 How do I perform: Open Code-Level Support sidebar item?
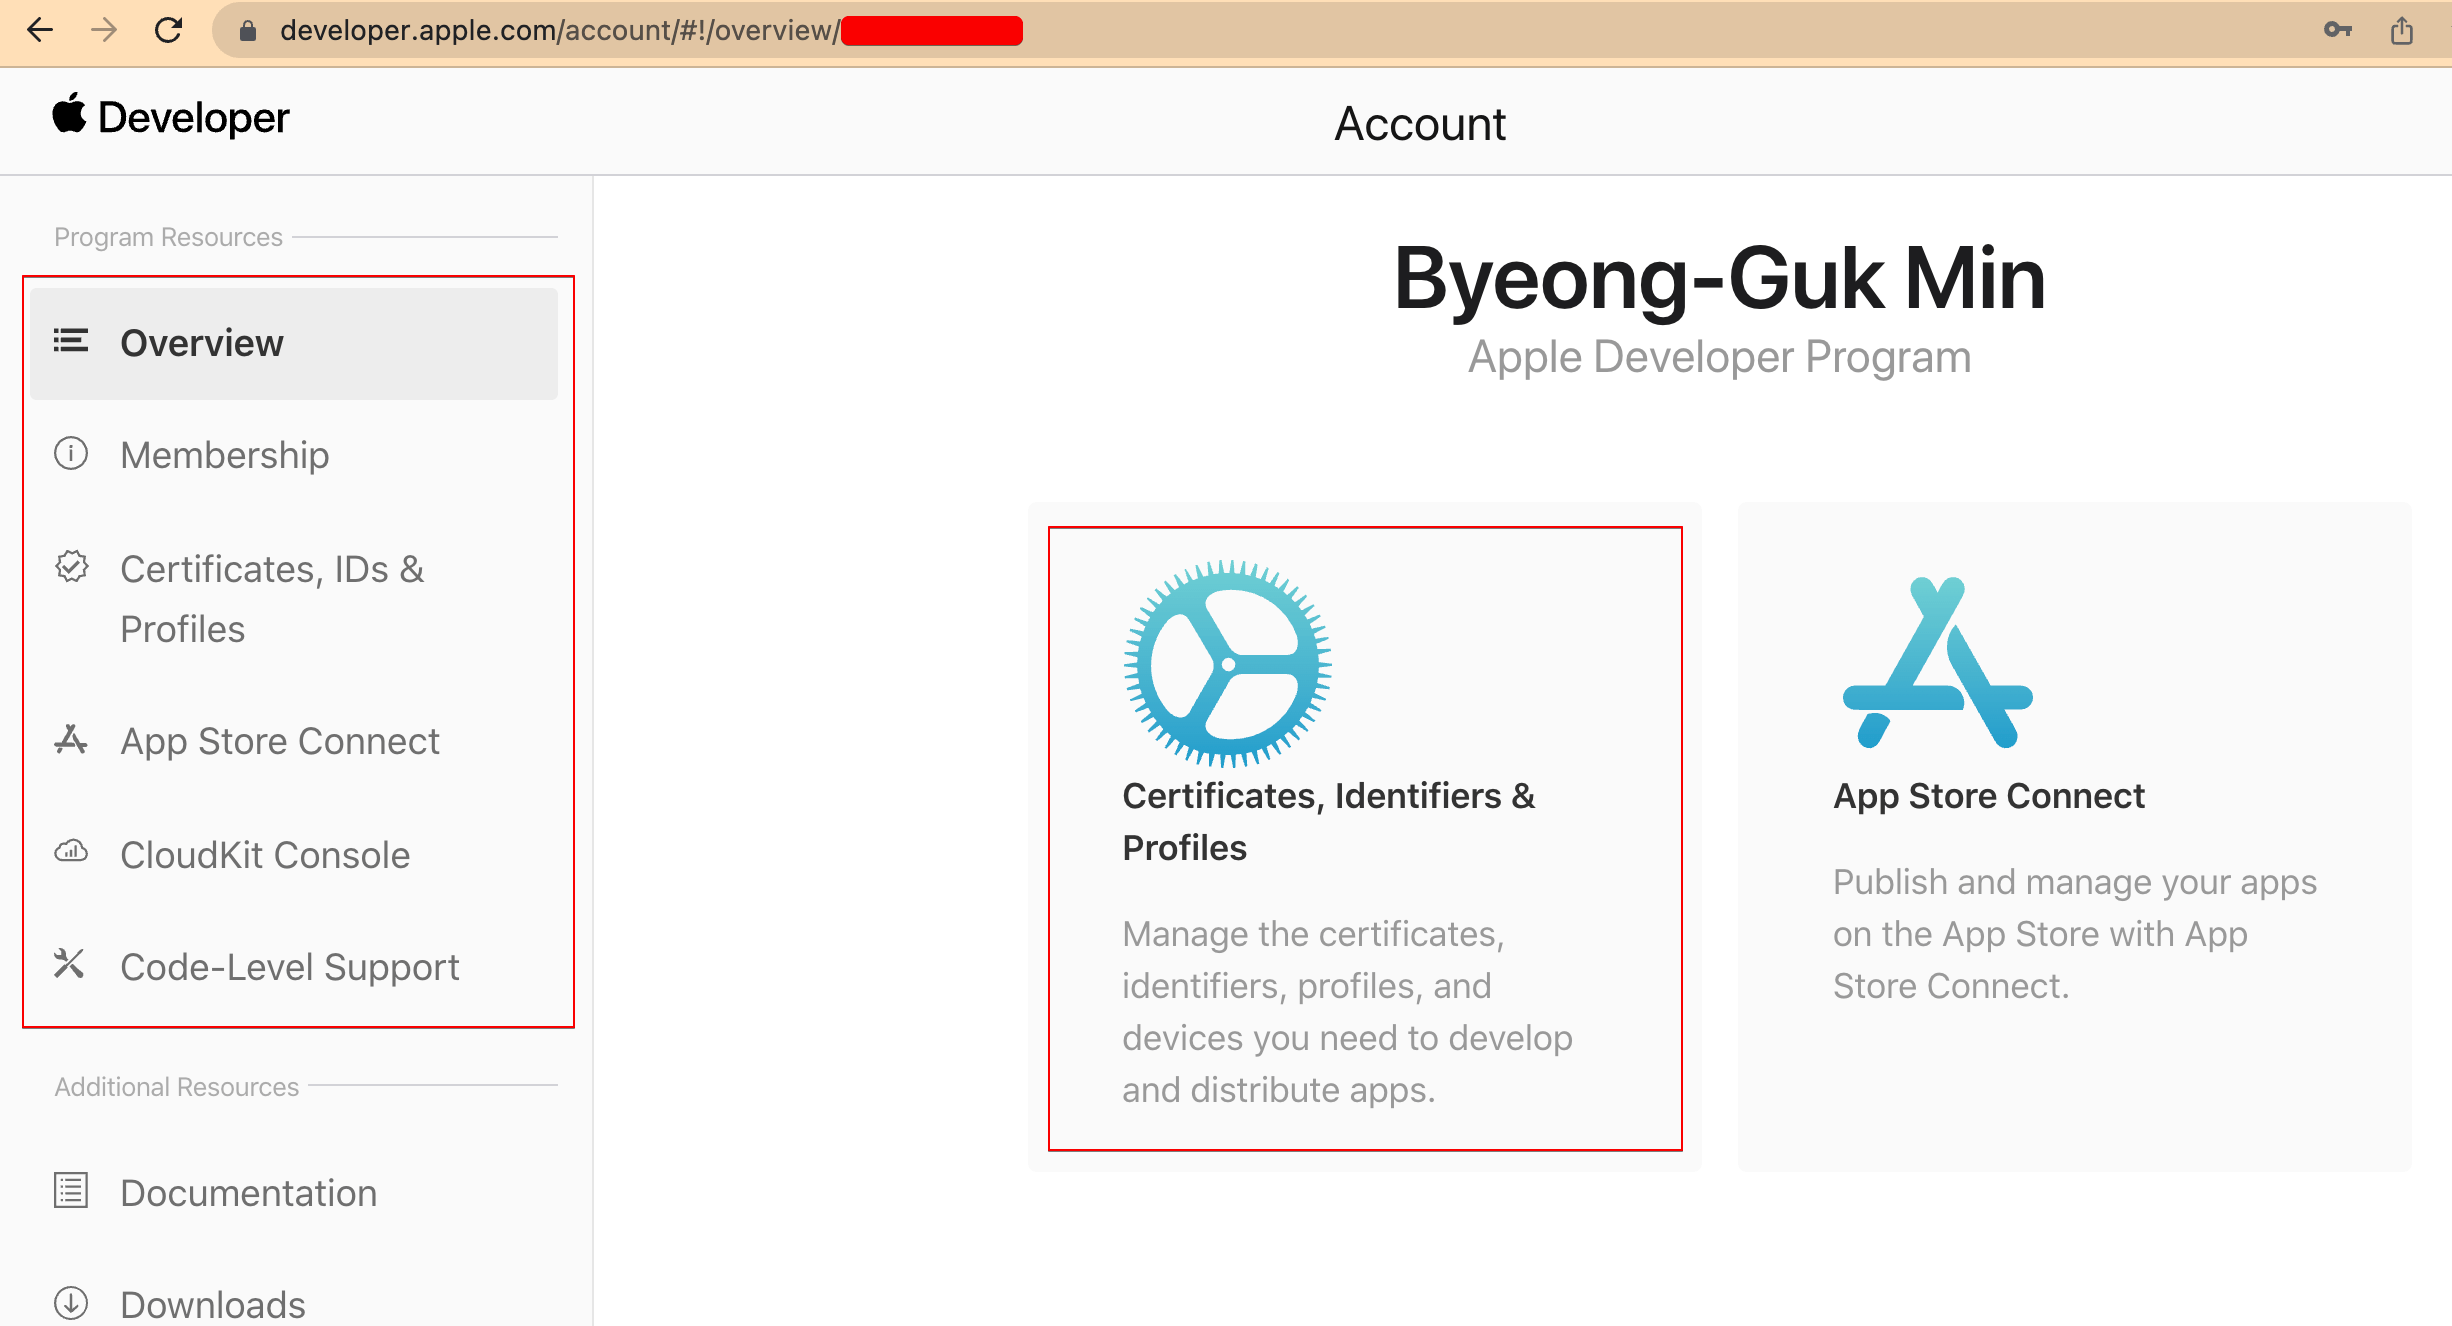click(294, 967)
